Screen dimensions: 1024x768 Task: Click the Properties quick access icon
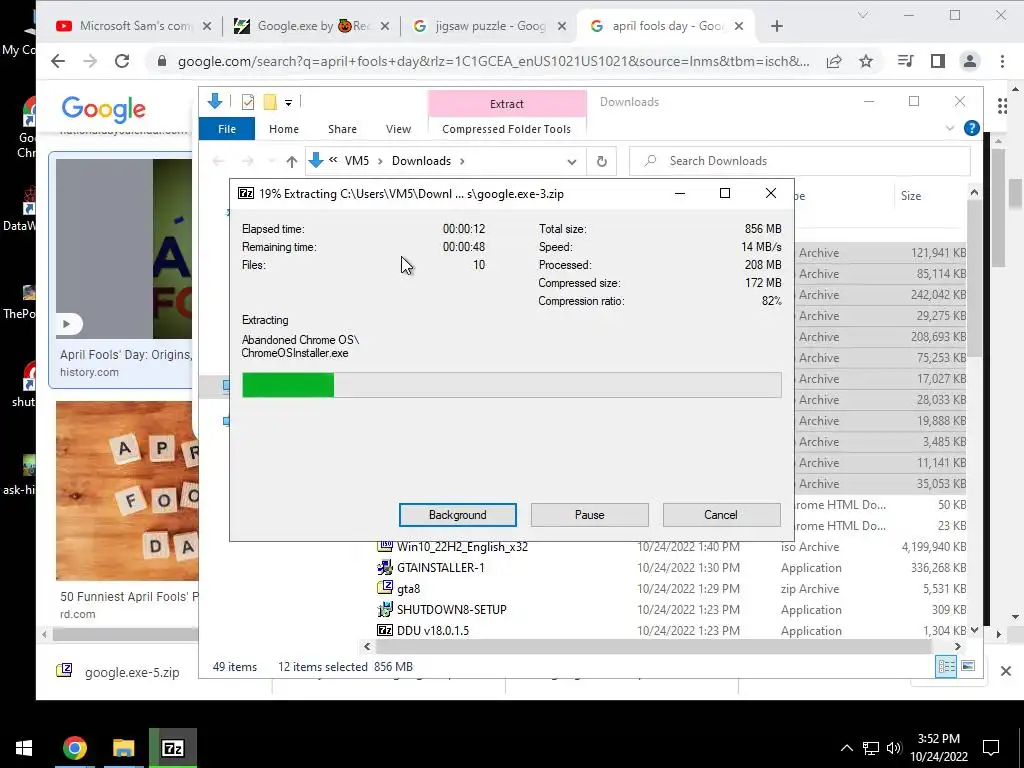pos(248,101)
